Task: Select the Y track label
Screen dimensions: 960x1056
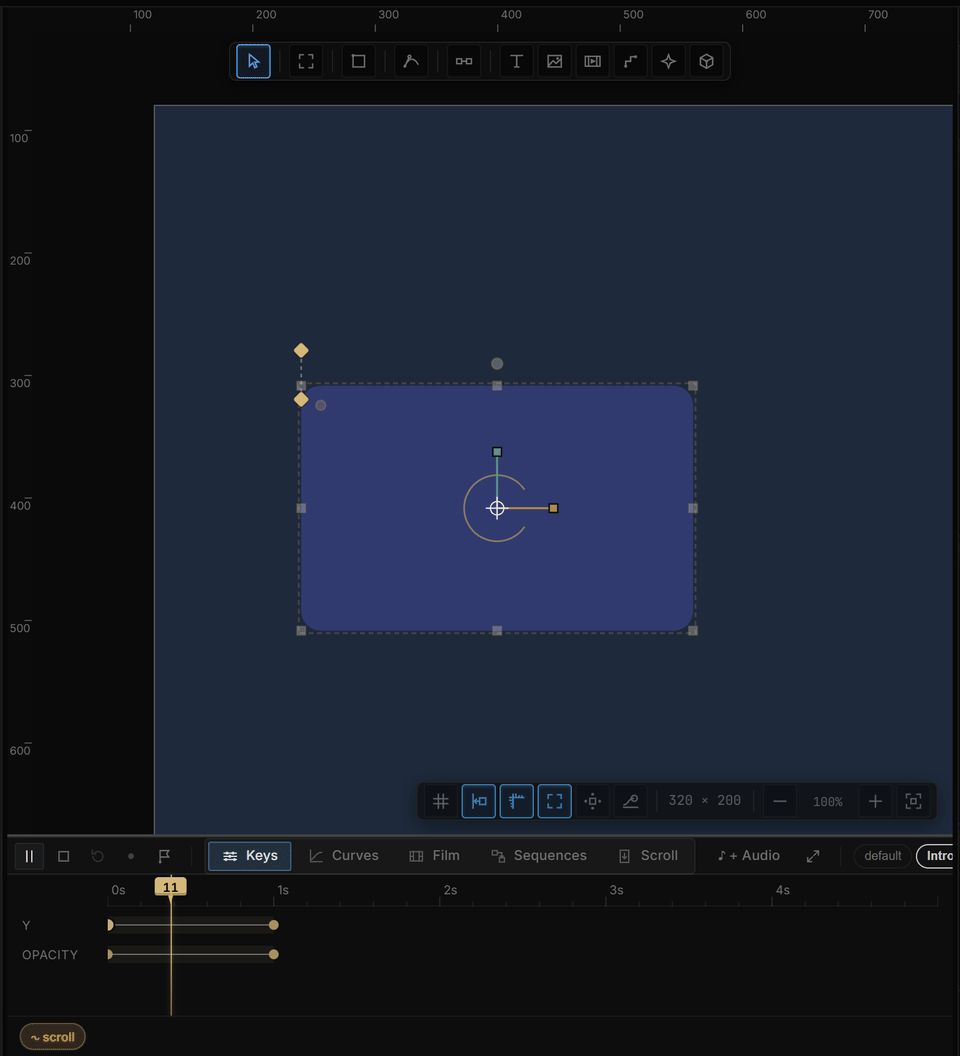Action: (26, 925)
